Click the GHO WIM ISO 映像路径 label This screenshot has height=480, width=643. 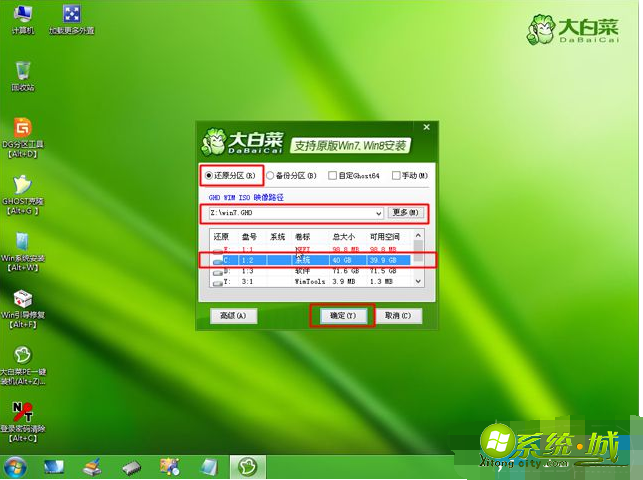tap(246, 198)
